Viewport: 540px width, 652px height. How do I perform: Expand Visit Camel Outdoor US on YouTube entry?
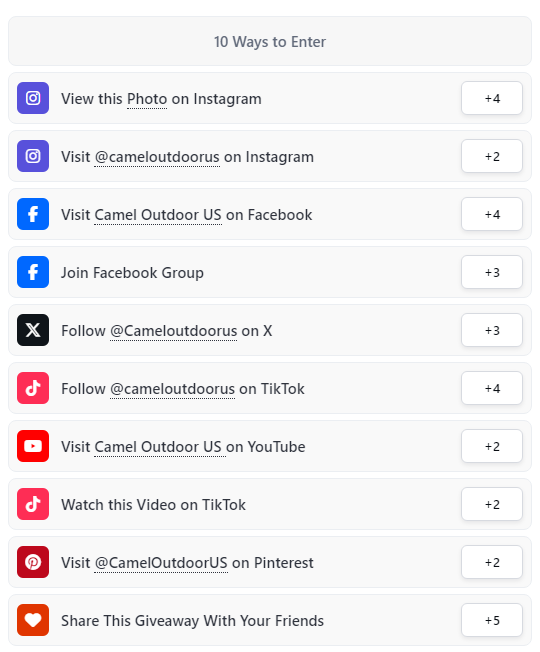tap(270, 446)
